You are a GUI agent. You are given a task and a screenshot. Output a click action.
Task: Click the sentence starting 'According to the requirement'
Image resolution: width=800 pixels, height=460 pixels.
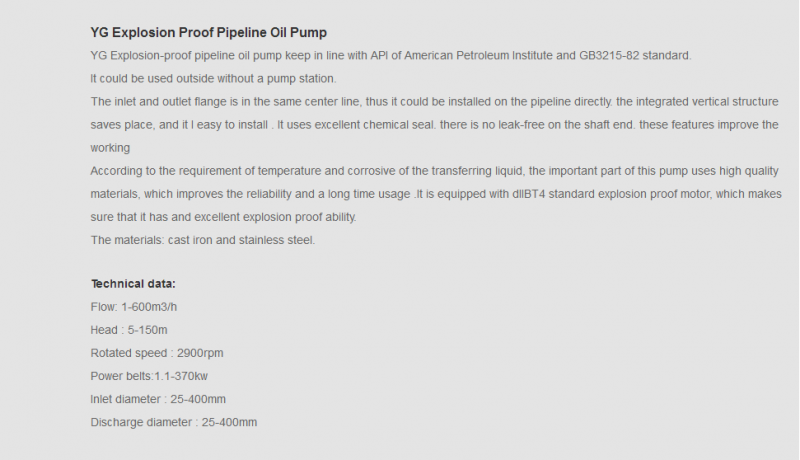pos(435,171)
